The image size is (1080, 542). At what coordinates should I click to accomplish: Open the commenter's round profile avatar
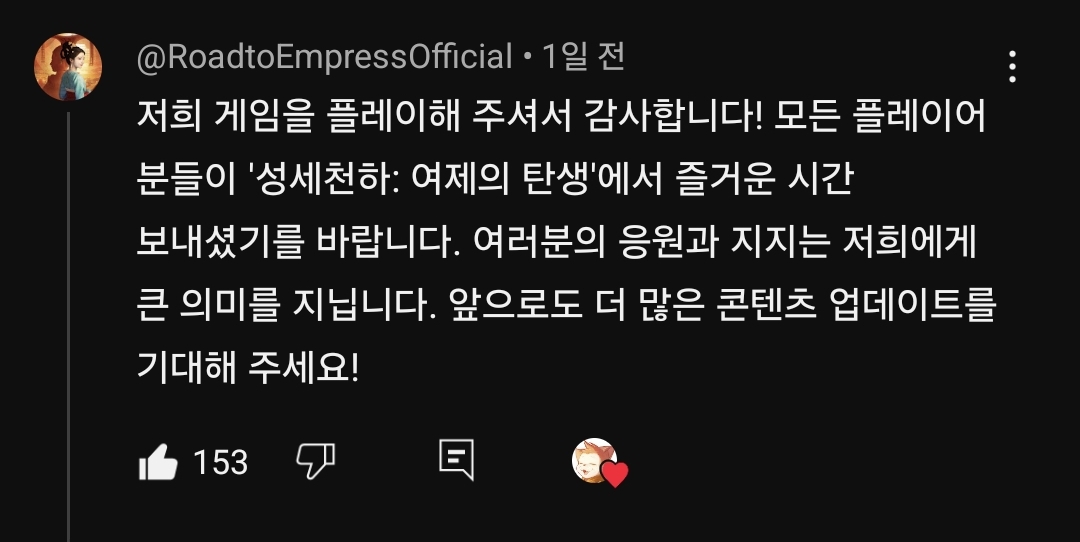click(x=68, y=67)
